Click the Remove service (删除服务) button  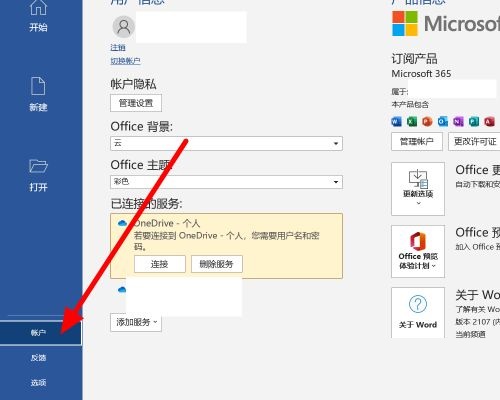(217, 264)
